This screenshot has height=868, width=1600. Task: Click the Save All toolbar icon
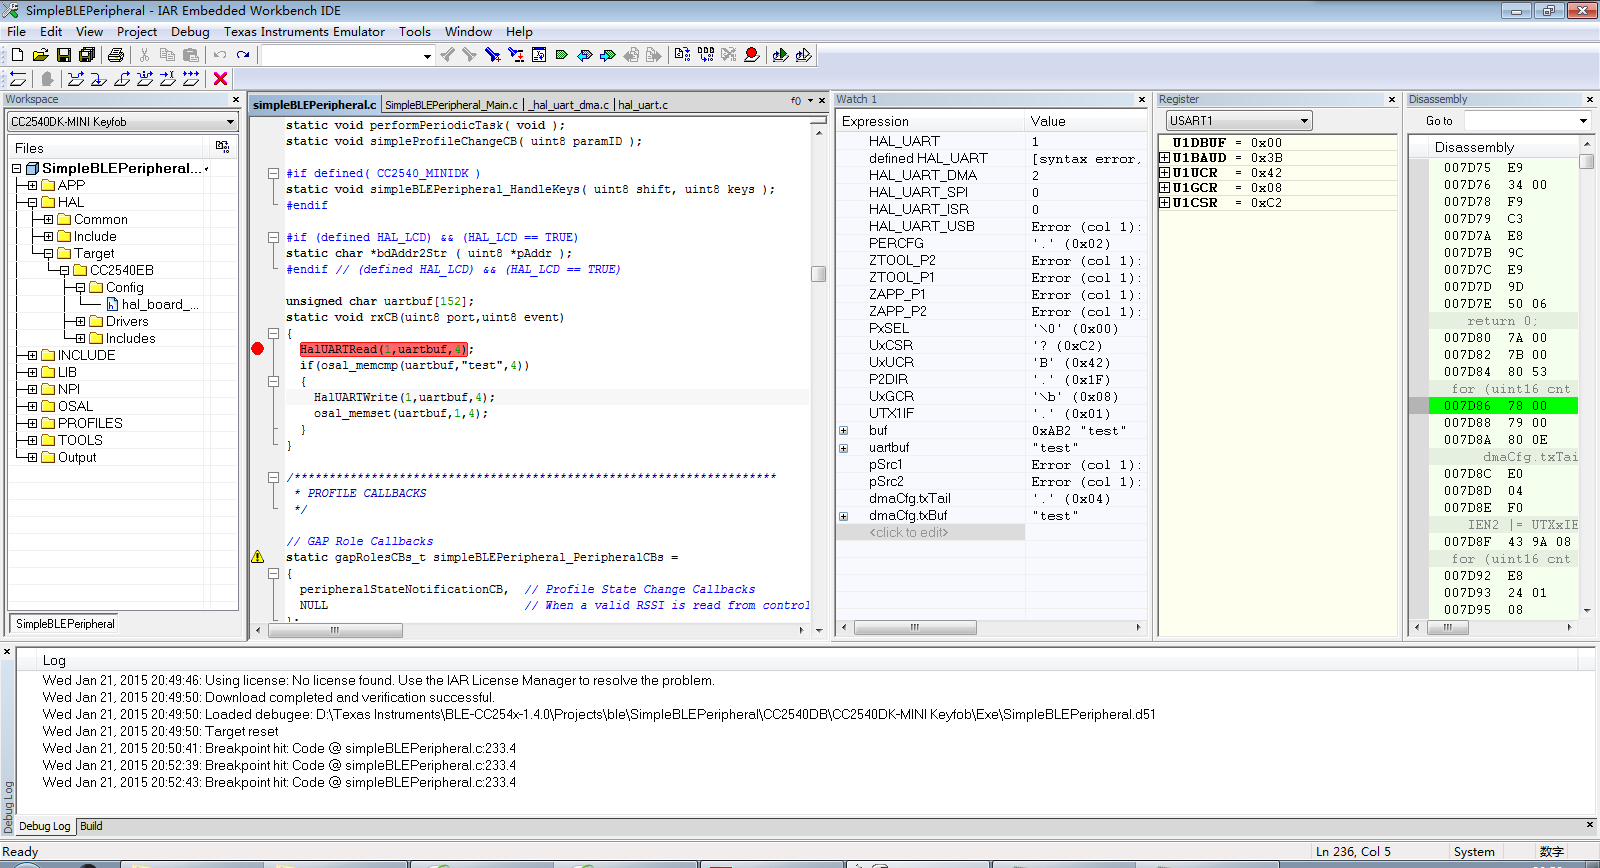pyautogui.click(x=87, y=55)
